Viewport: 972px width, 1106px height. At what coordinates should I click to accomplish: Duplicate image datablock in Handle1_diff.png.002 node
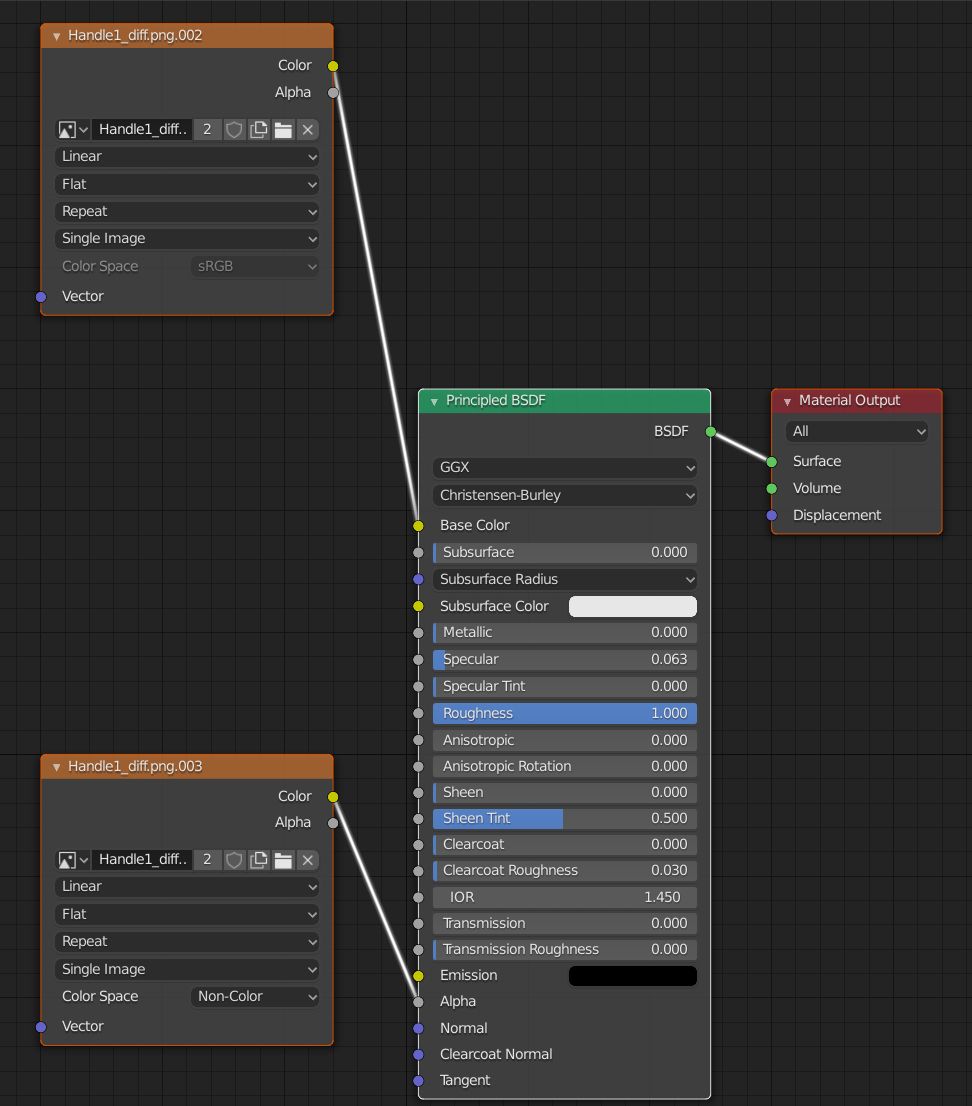(259, 130)
